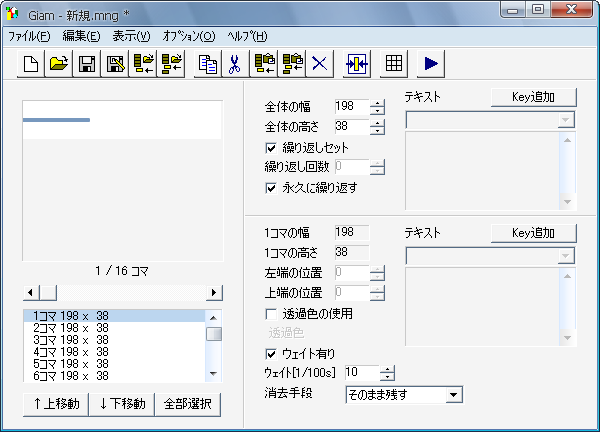
Task: Click ↓下移動 button
Action: pos(122,404)
